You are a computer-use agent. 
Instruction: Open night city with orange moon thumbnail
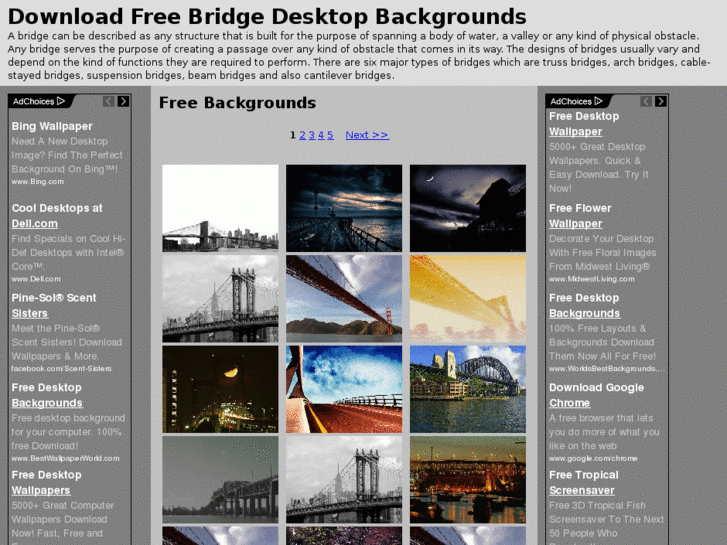220,389
